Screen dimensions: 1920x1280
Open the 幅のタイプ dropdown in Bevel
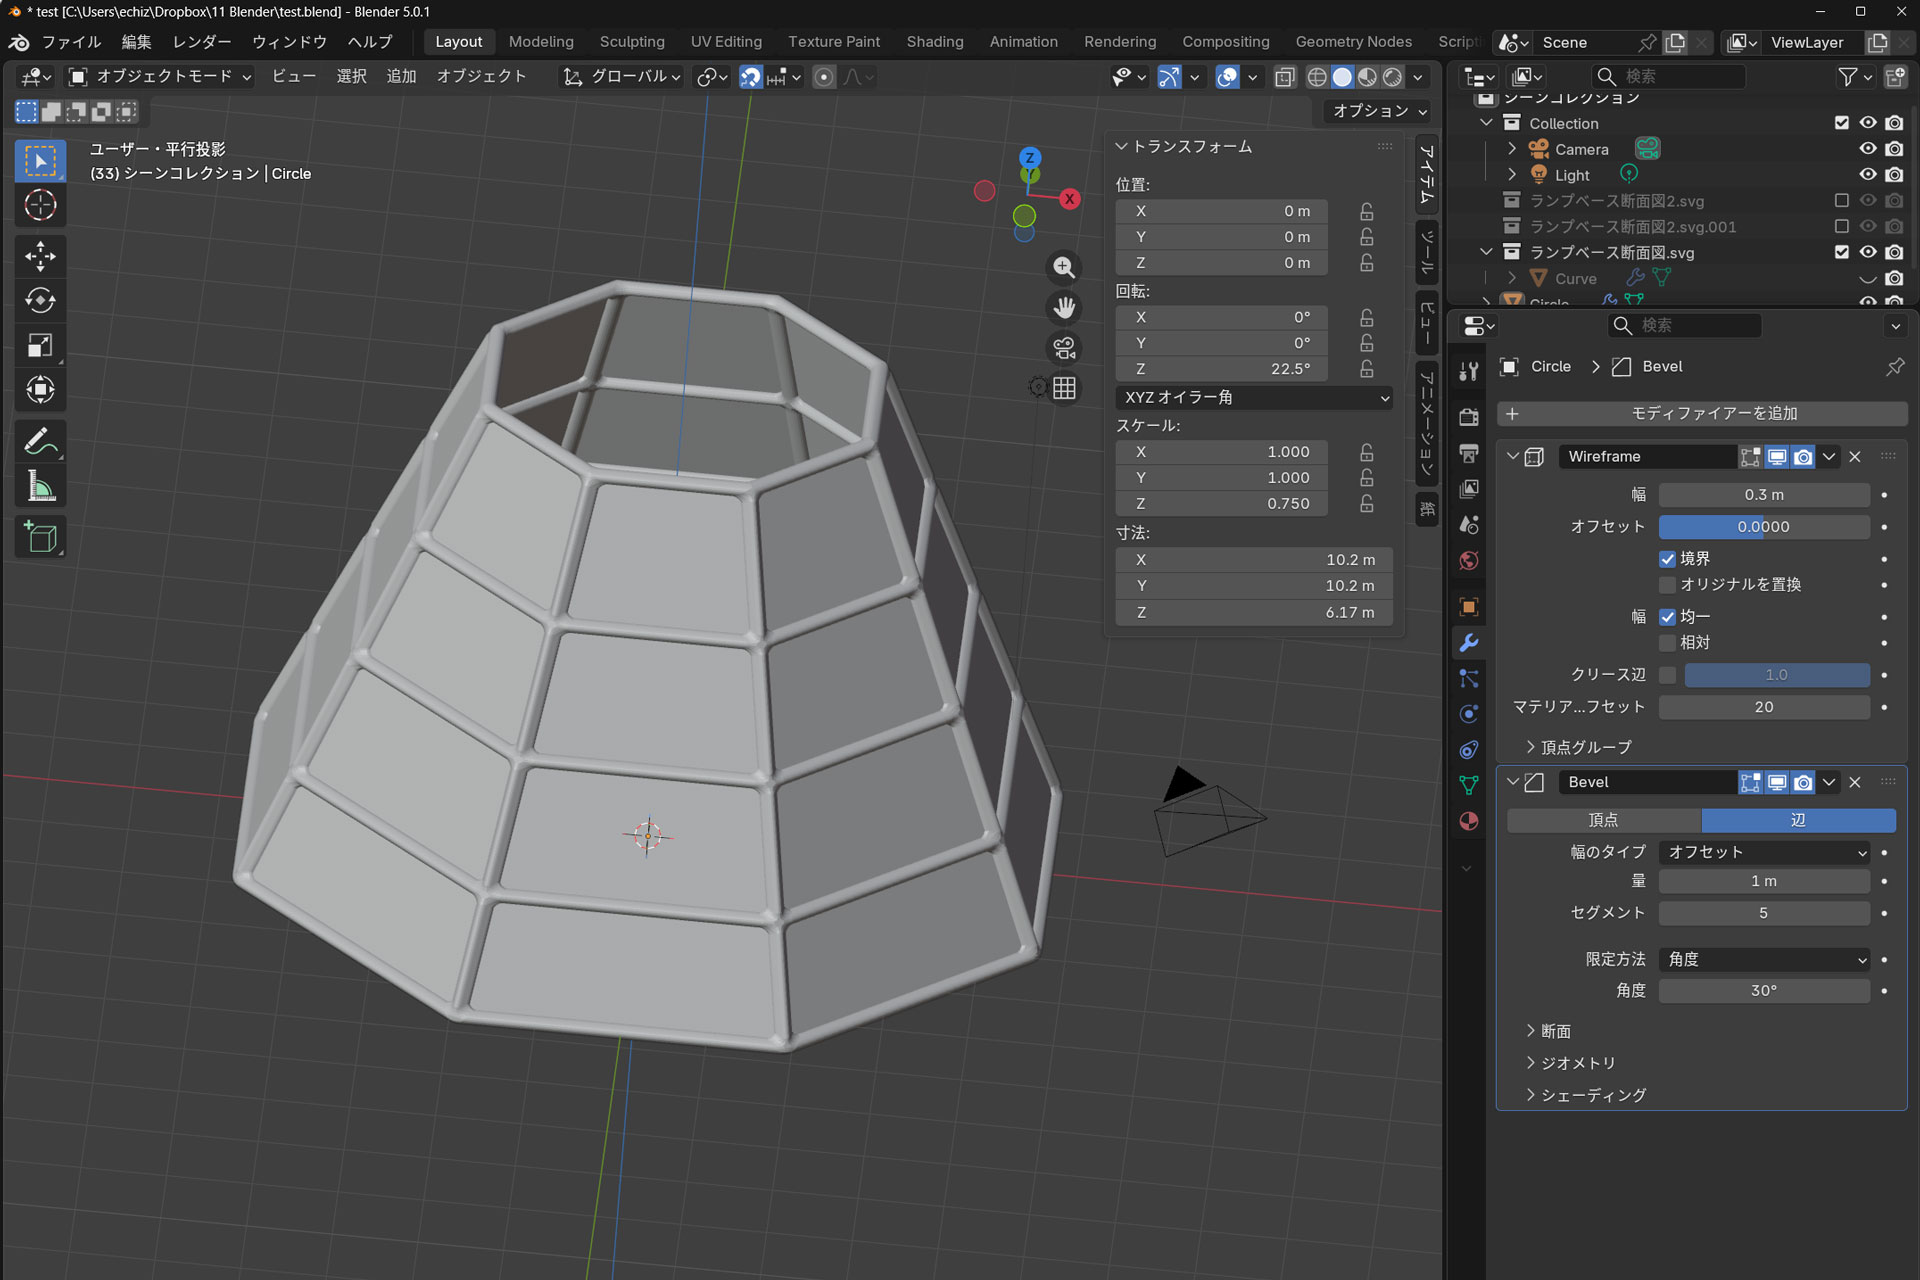coord(1764,852)
